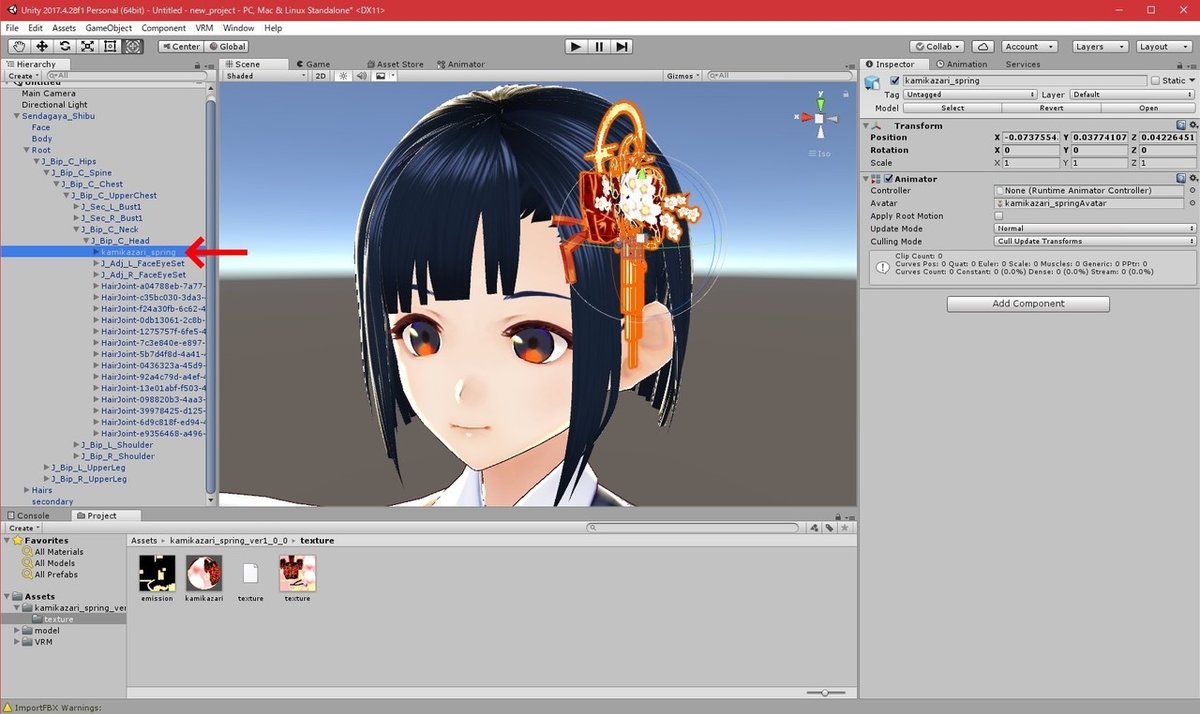Toggle kamikazari_spring active checkbox

coord(895,81)
